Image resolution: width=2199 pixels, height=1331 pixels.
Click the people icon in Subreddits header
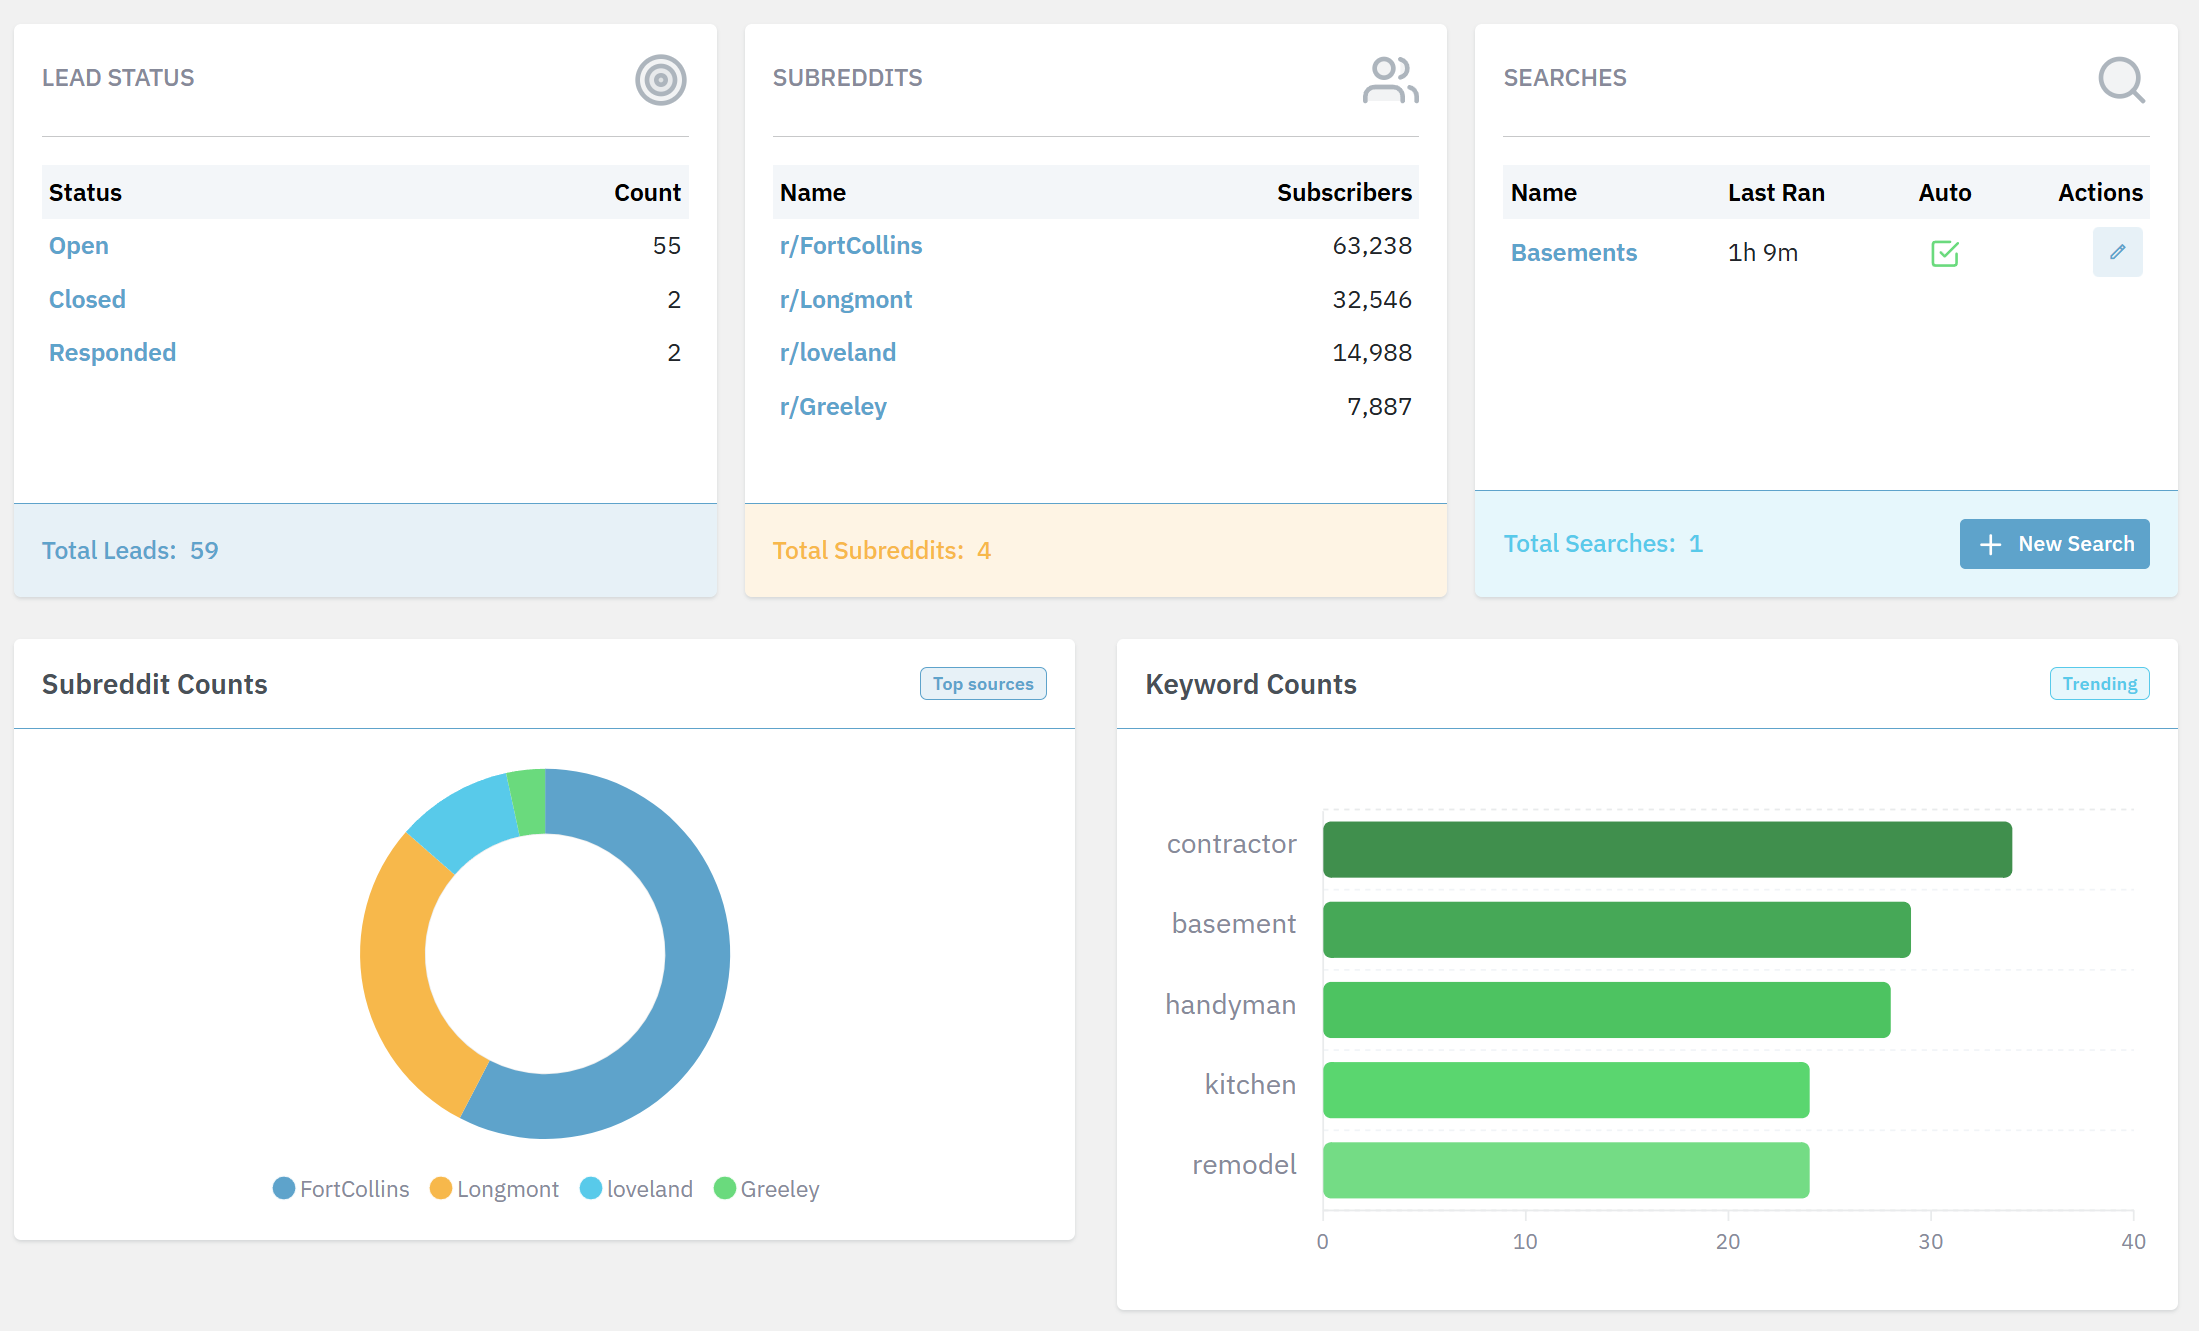coord(1390,79)
